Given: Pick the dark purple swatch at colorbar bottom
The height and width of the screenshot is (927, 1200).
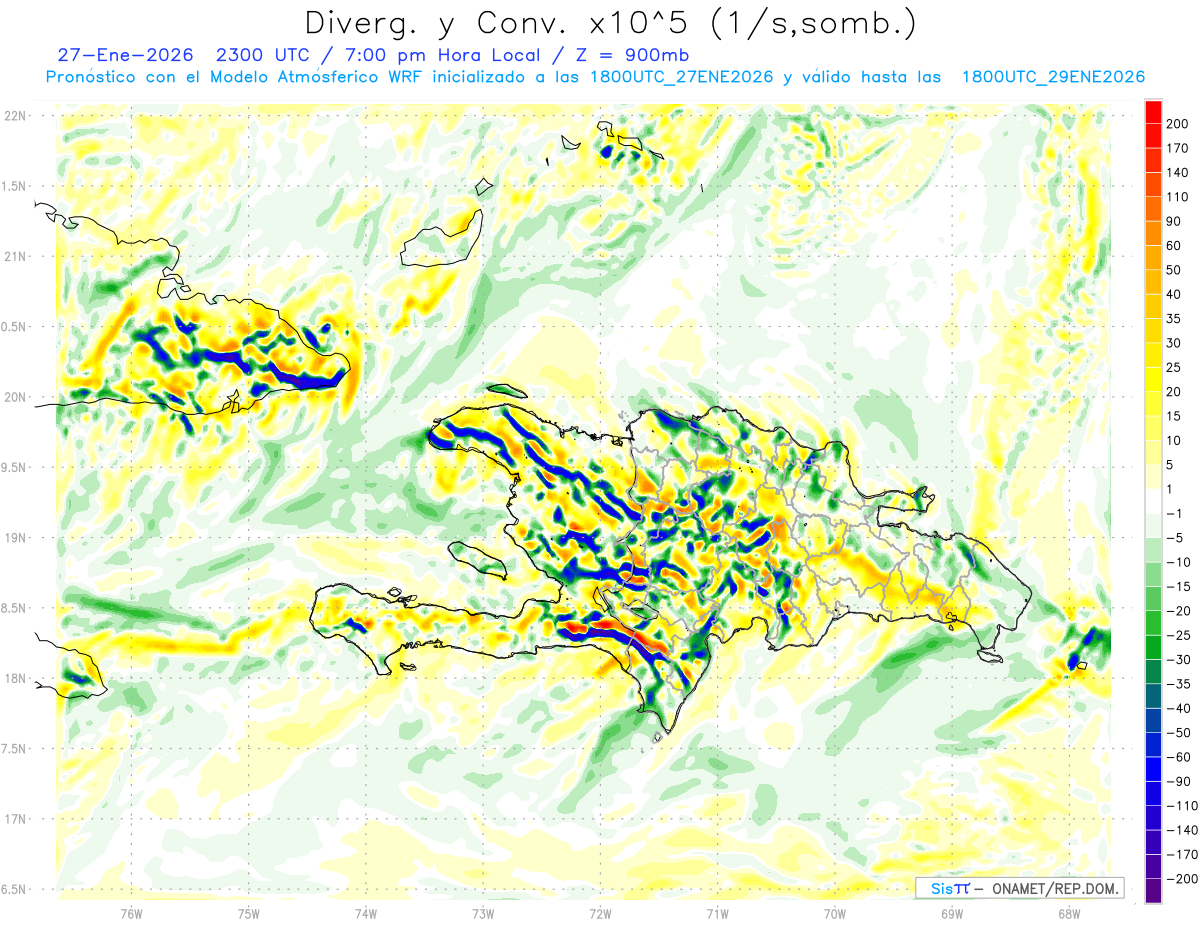Looking at the screenshot, I should (1153, 891).
